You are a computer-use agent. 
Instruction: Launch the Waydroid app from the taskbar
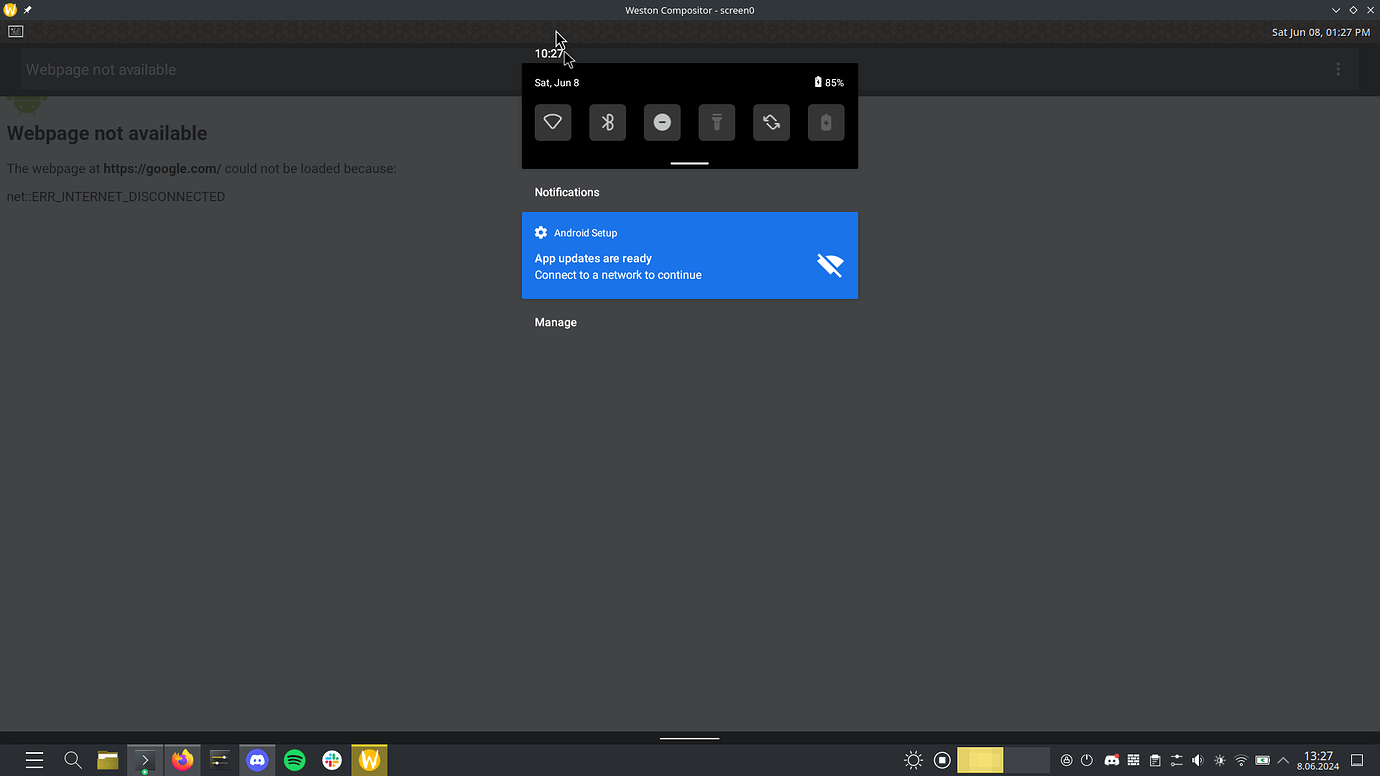369,760
